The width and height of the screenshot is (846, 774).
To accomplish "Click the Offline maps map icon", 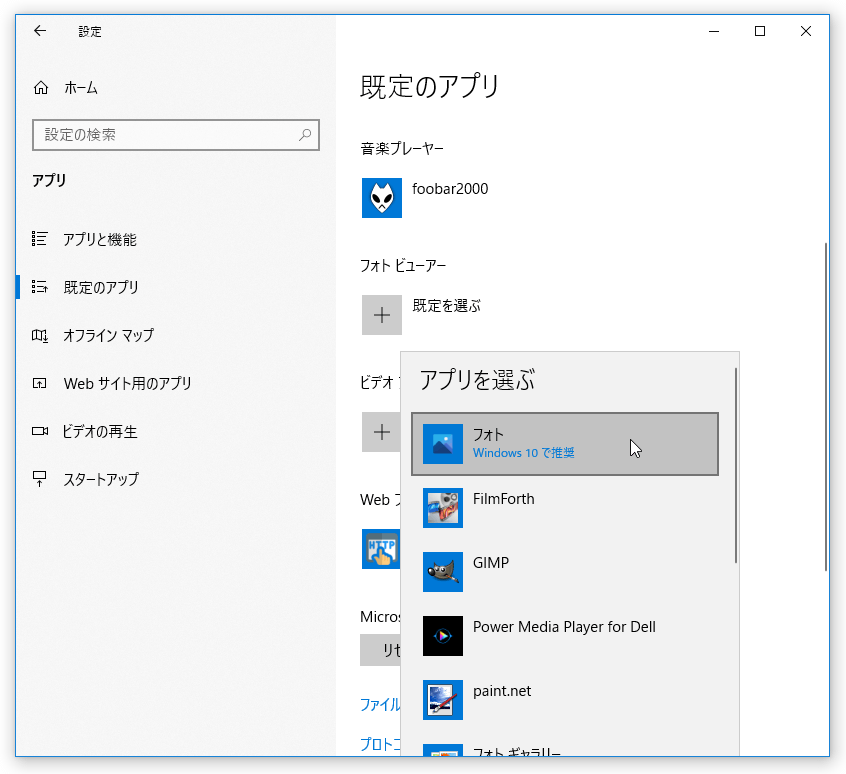I will click(x=40, y=335).
